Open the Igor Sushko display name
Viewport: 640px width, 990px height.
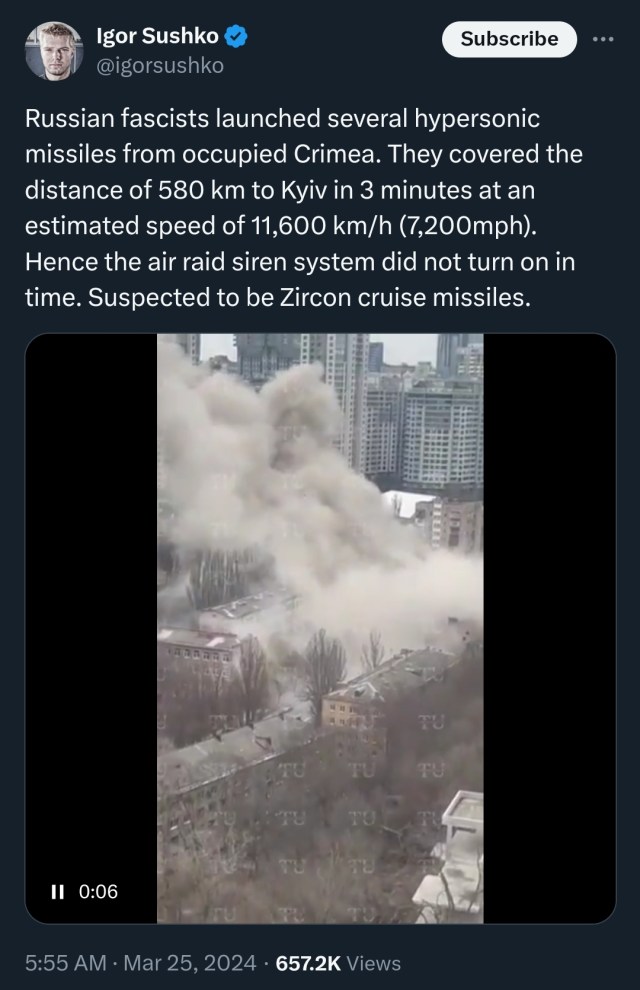(x=158, y=36)
